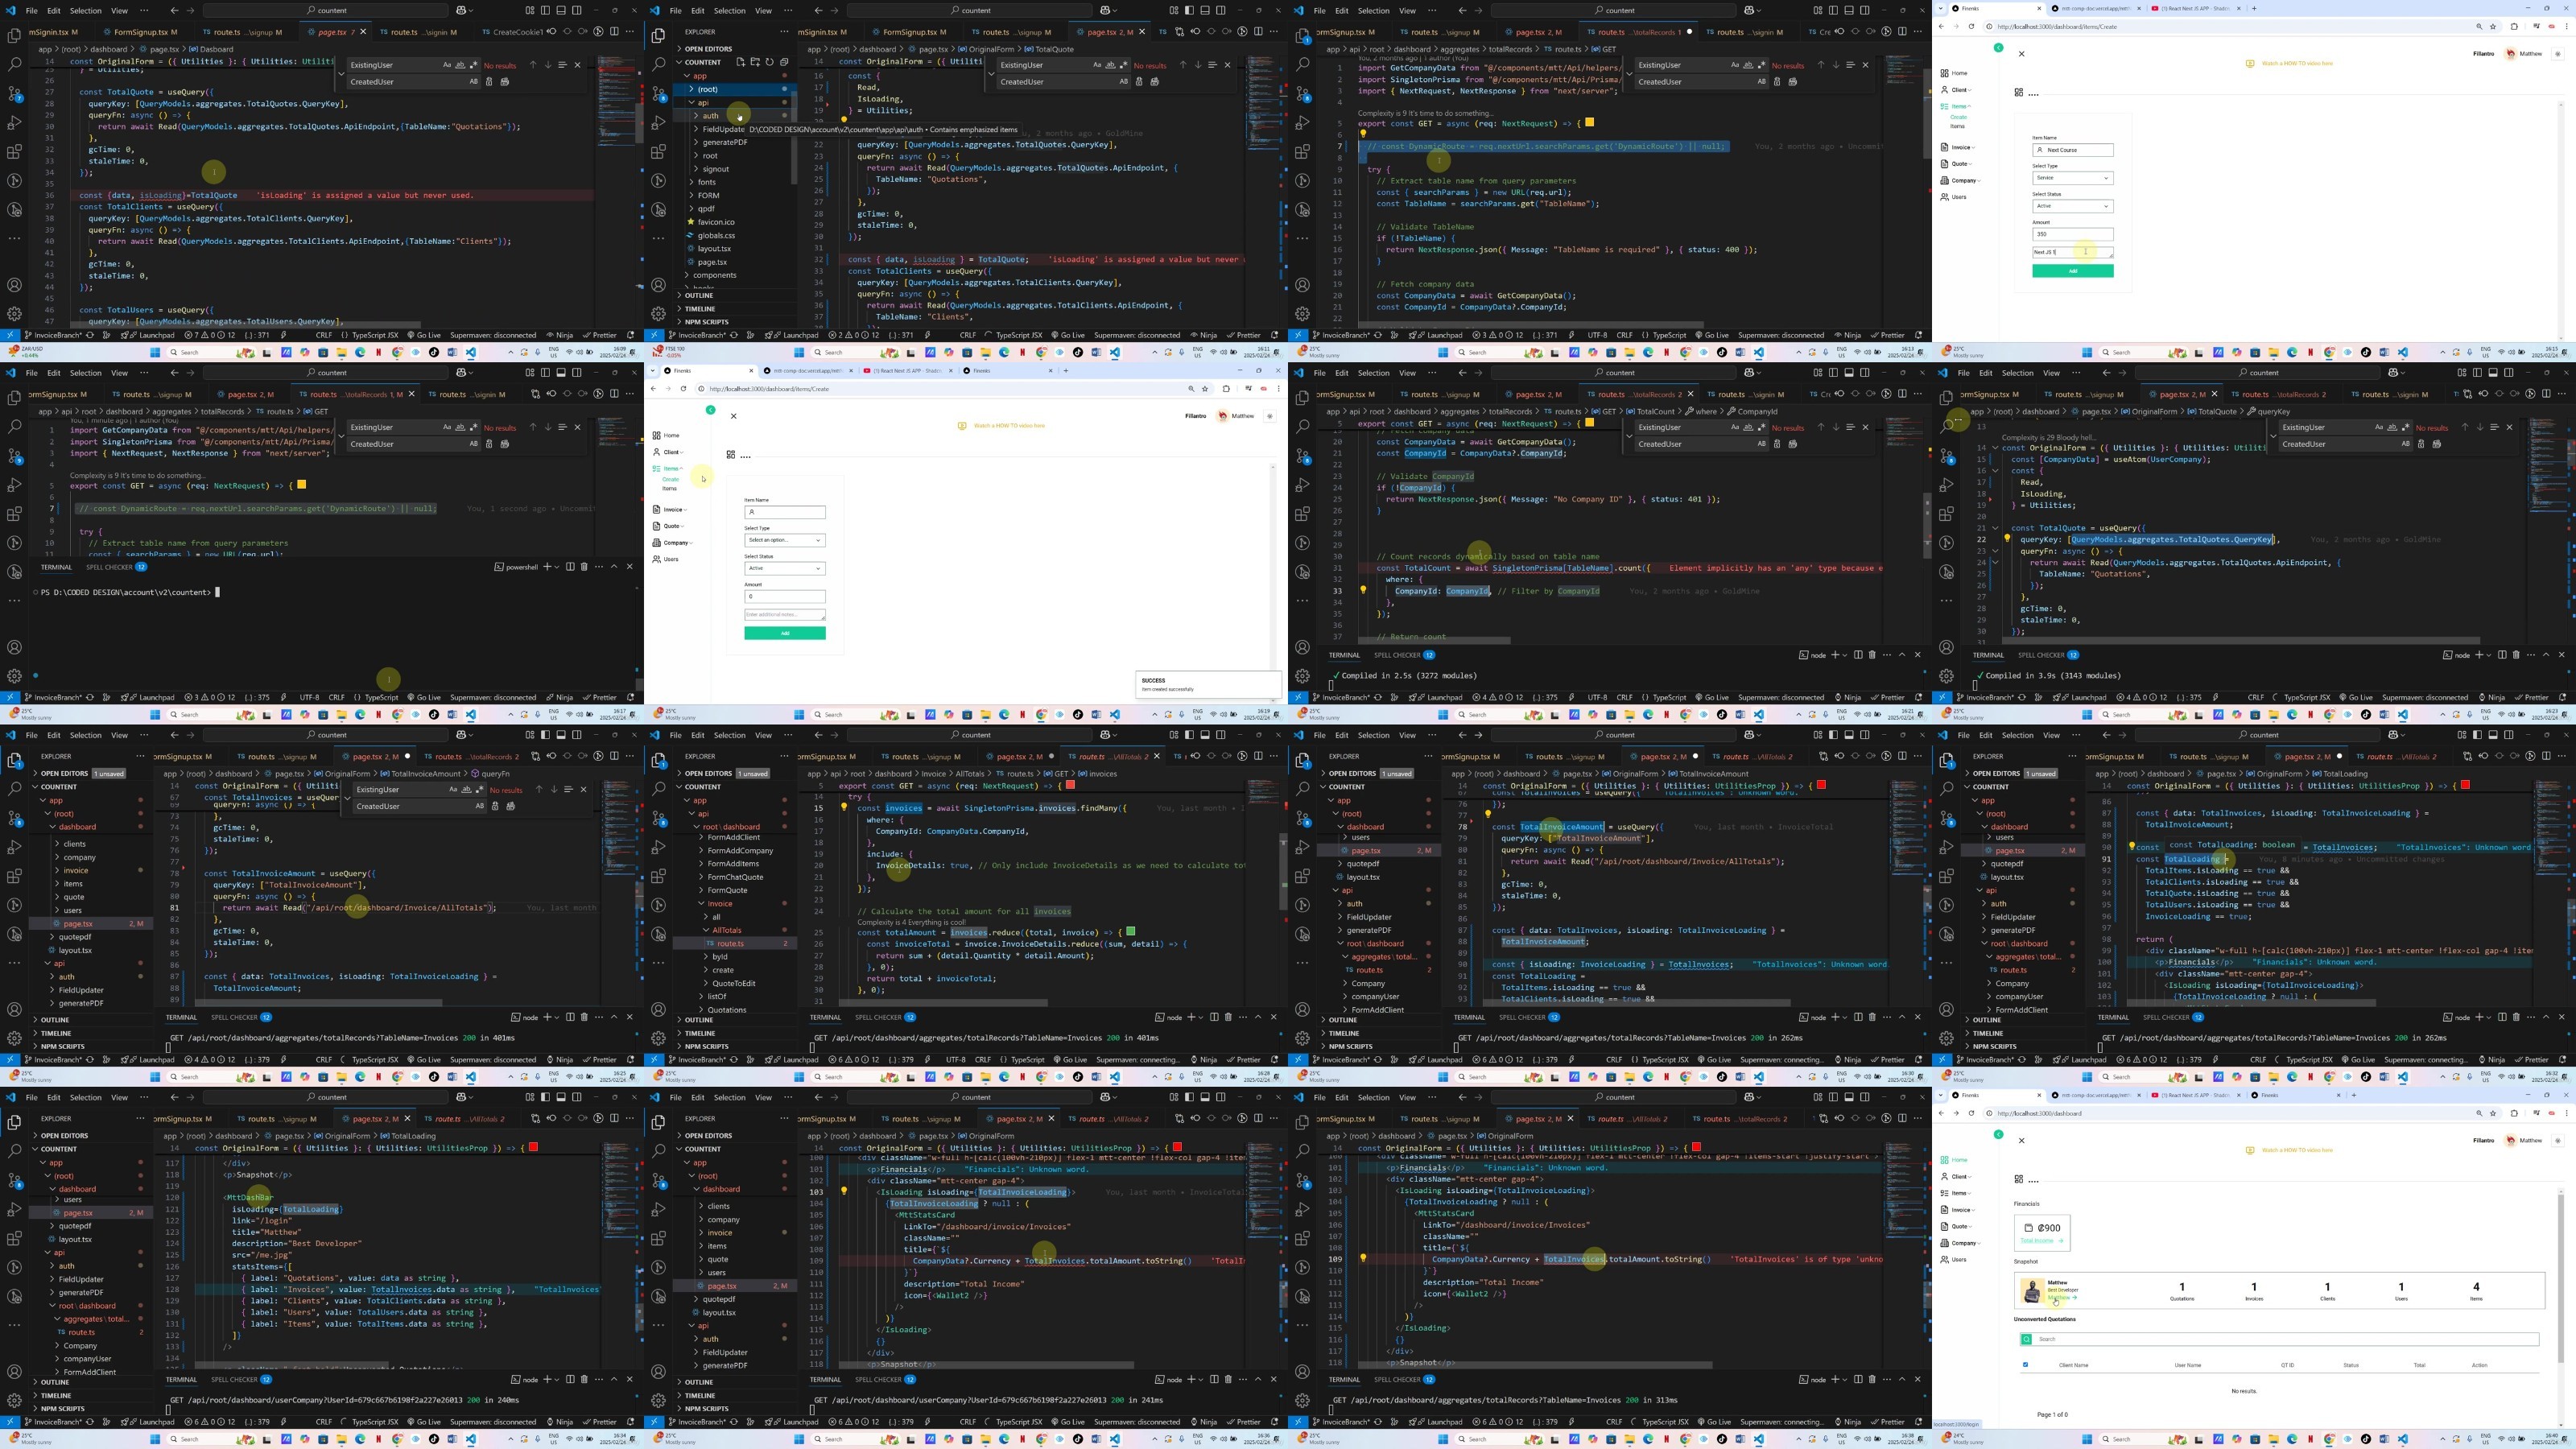Viewport: 2576px width, 1449px height.
Task: Open the CreateCookie1 editor tab
Action: (512, 32)
